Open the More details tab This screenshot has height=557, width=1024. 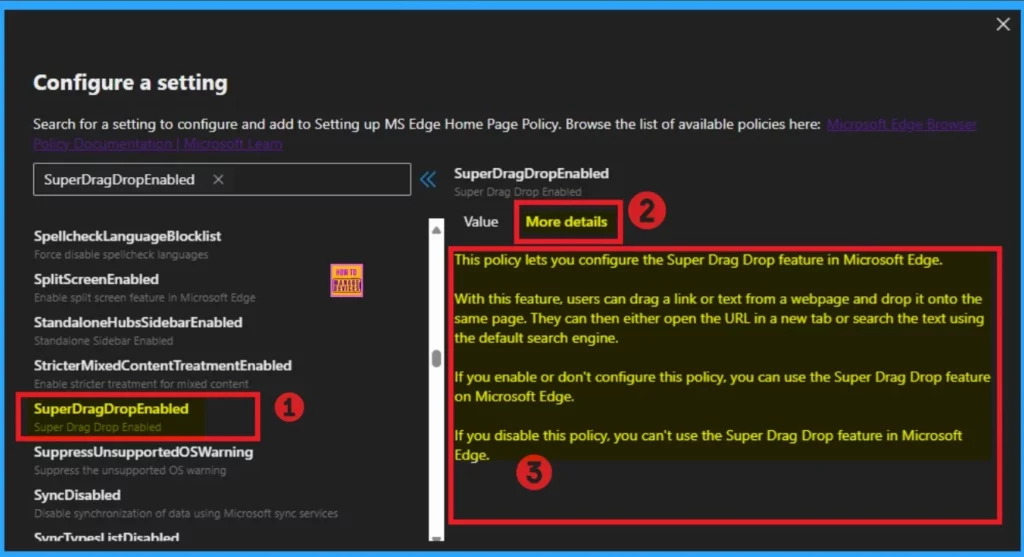tap(566, 222)
